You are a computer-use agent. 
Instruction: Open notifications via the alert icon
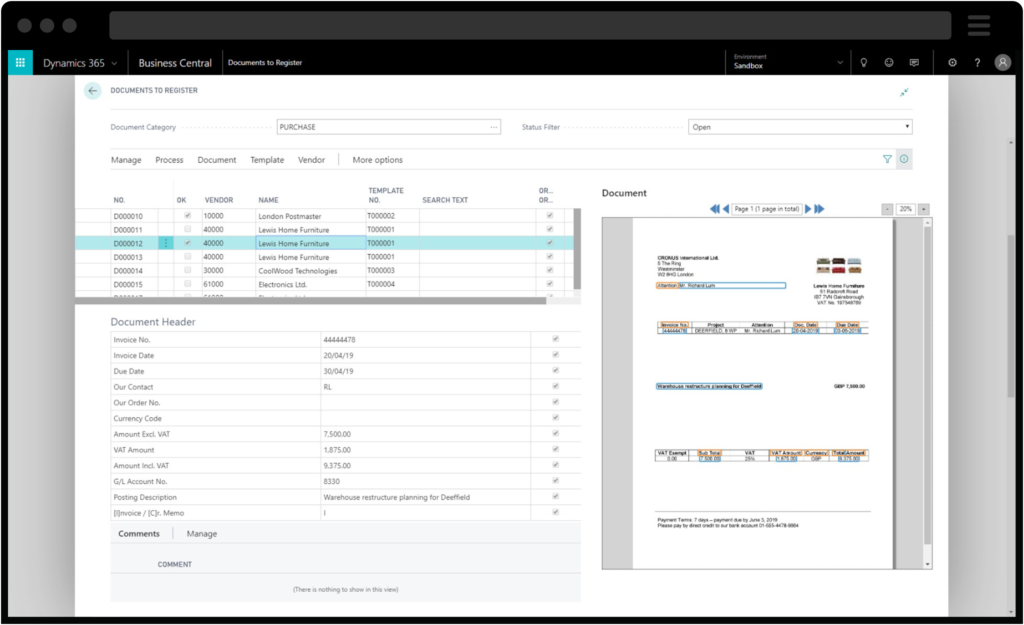coord(915,62)
